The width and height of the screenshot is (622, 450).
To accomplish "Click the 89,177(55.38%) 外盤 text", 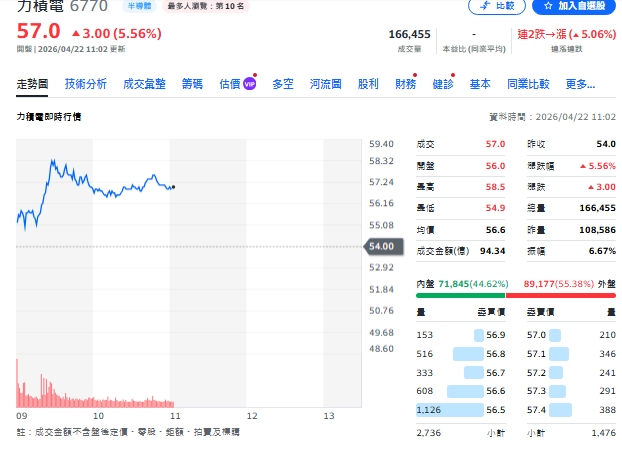I will 570,284.
